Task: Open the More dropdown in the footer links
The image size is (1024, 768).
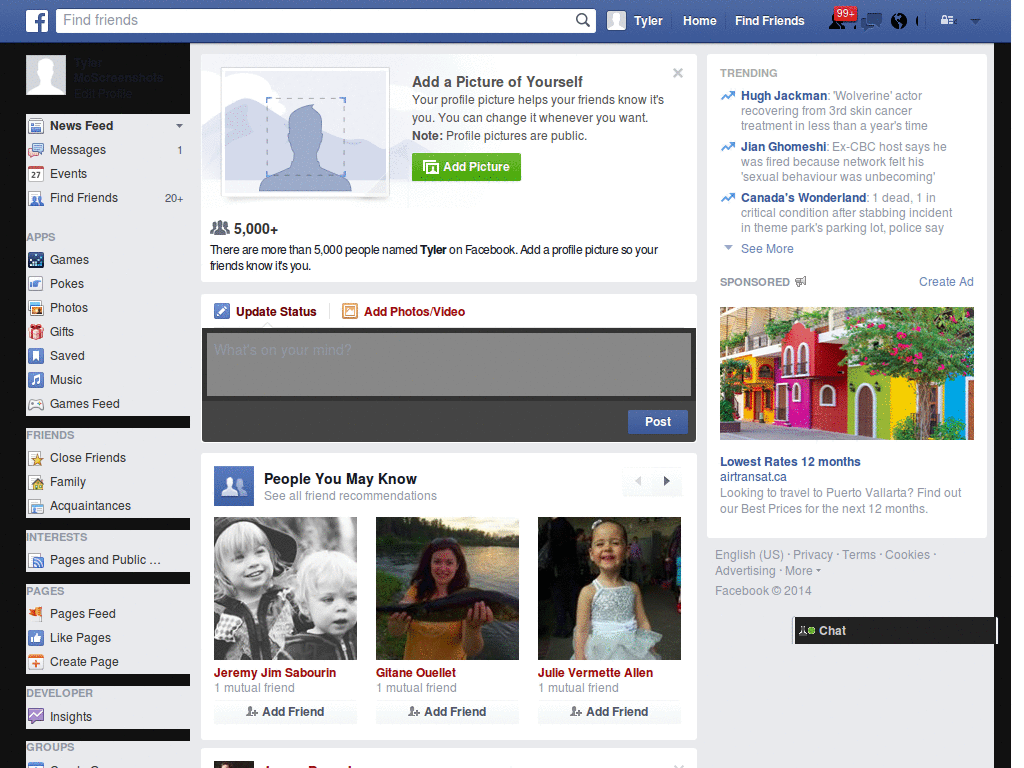Action: (799, 570)
